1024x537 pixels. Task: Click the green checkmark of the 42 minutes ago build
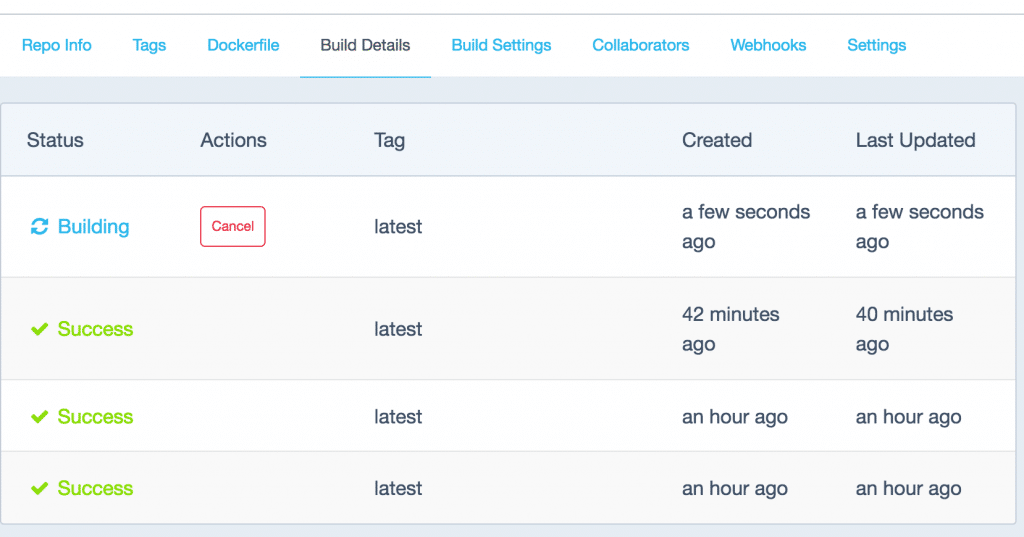(x=40, y=329)
